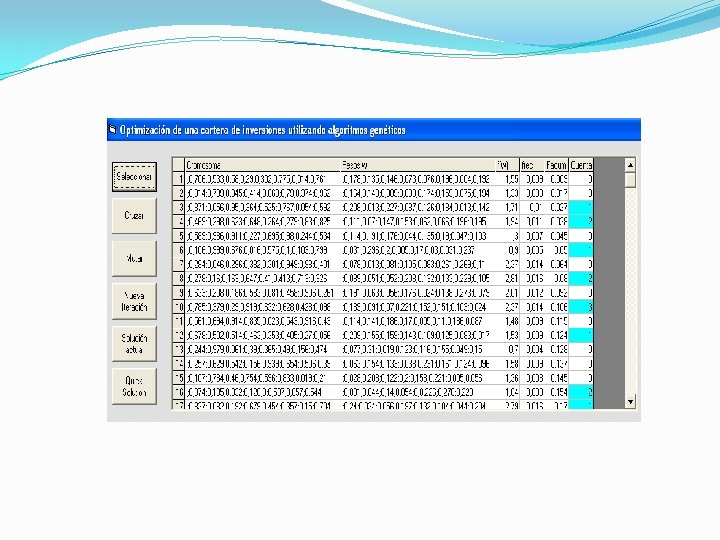Click the chromosome cell in row 9

tap(262, 293)
